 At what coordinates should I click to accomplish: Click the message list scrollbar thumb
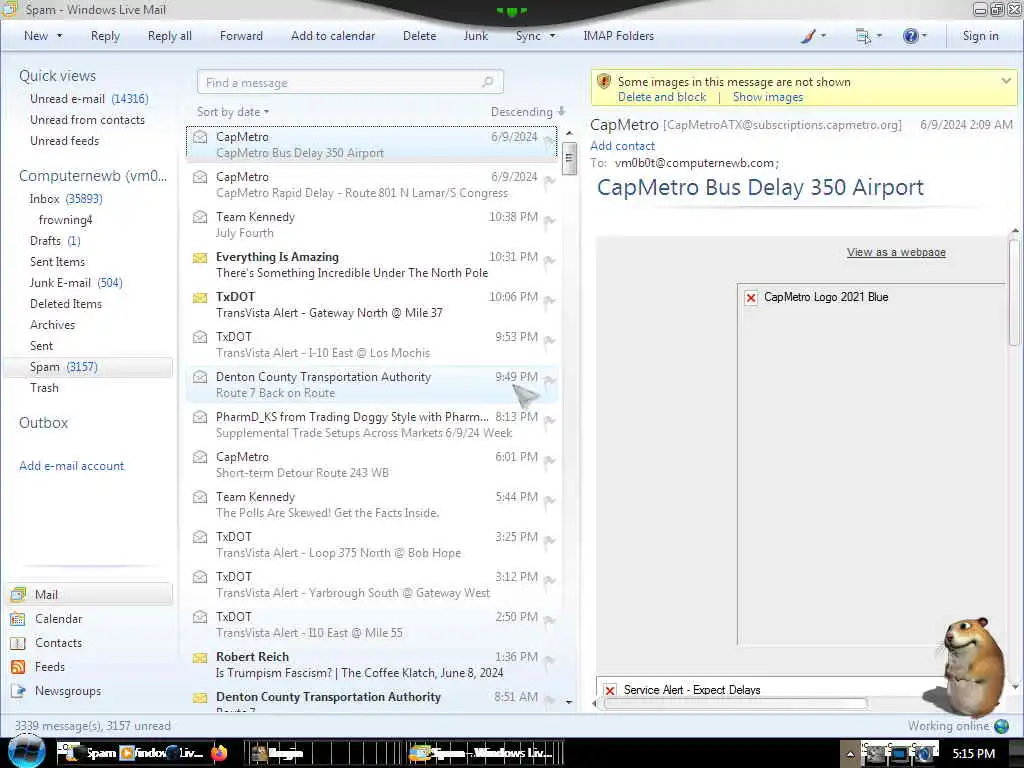[x=569, y=158]
